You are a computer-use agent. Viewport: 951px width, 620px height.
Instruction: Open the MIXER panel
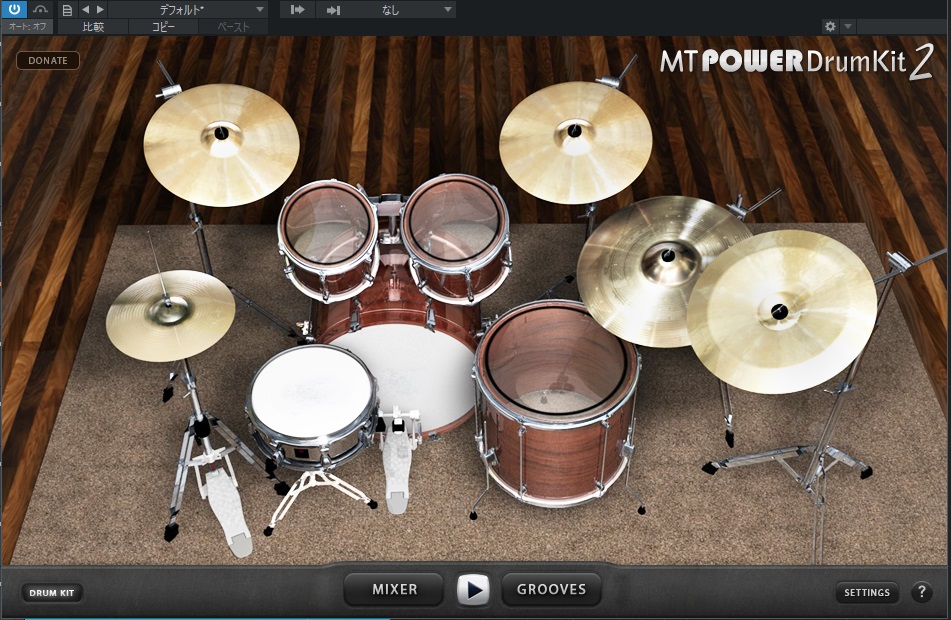click(x=394, y=589)
